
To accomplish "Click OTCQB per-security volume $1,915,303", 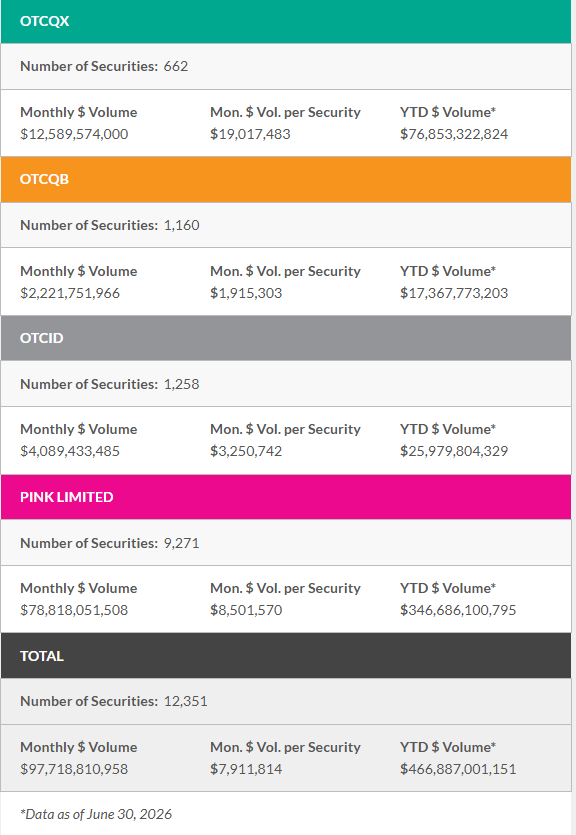I will pos(246,293).
